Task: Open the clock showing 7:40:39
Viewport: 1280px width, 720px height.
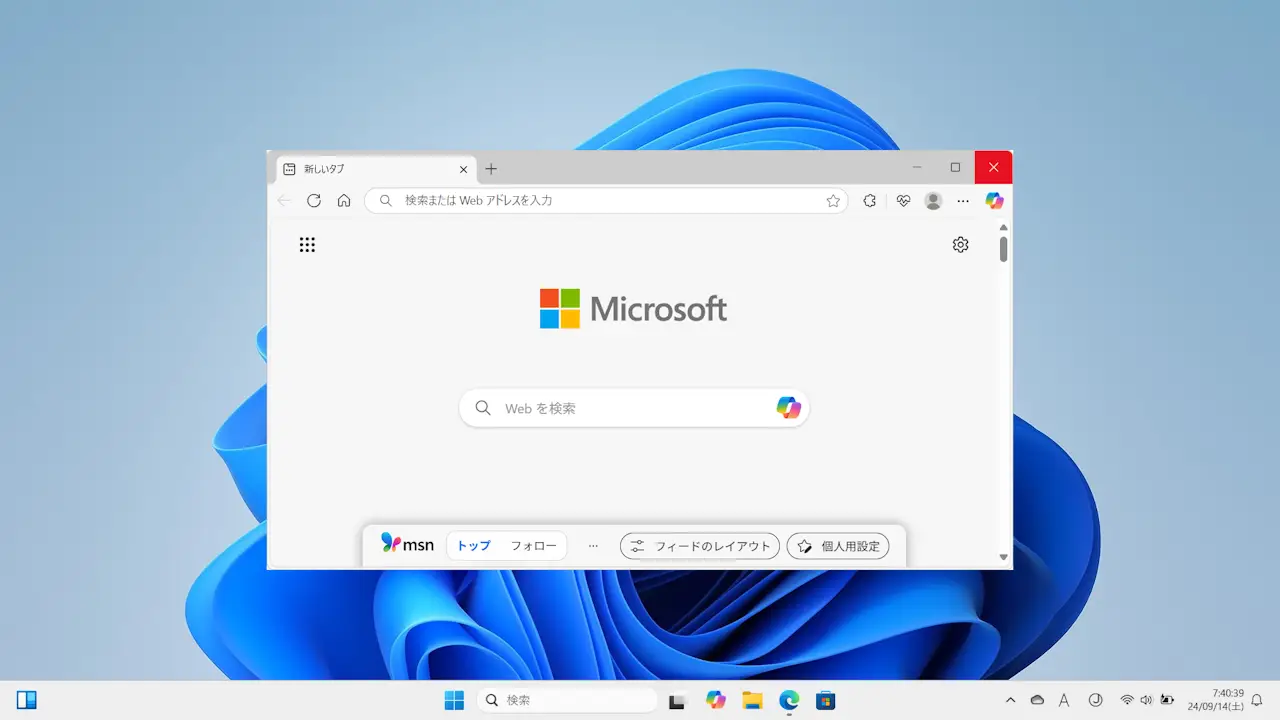Action: coord(1215,700)
